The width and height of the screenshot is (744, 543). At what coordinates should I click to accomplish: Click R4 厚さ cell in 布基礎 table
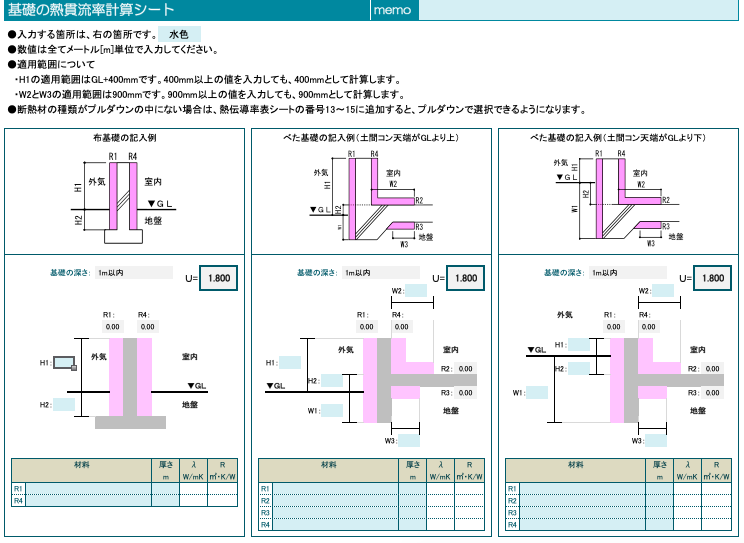[x=166, y=500]
